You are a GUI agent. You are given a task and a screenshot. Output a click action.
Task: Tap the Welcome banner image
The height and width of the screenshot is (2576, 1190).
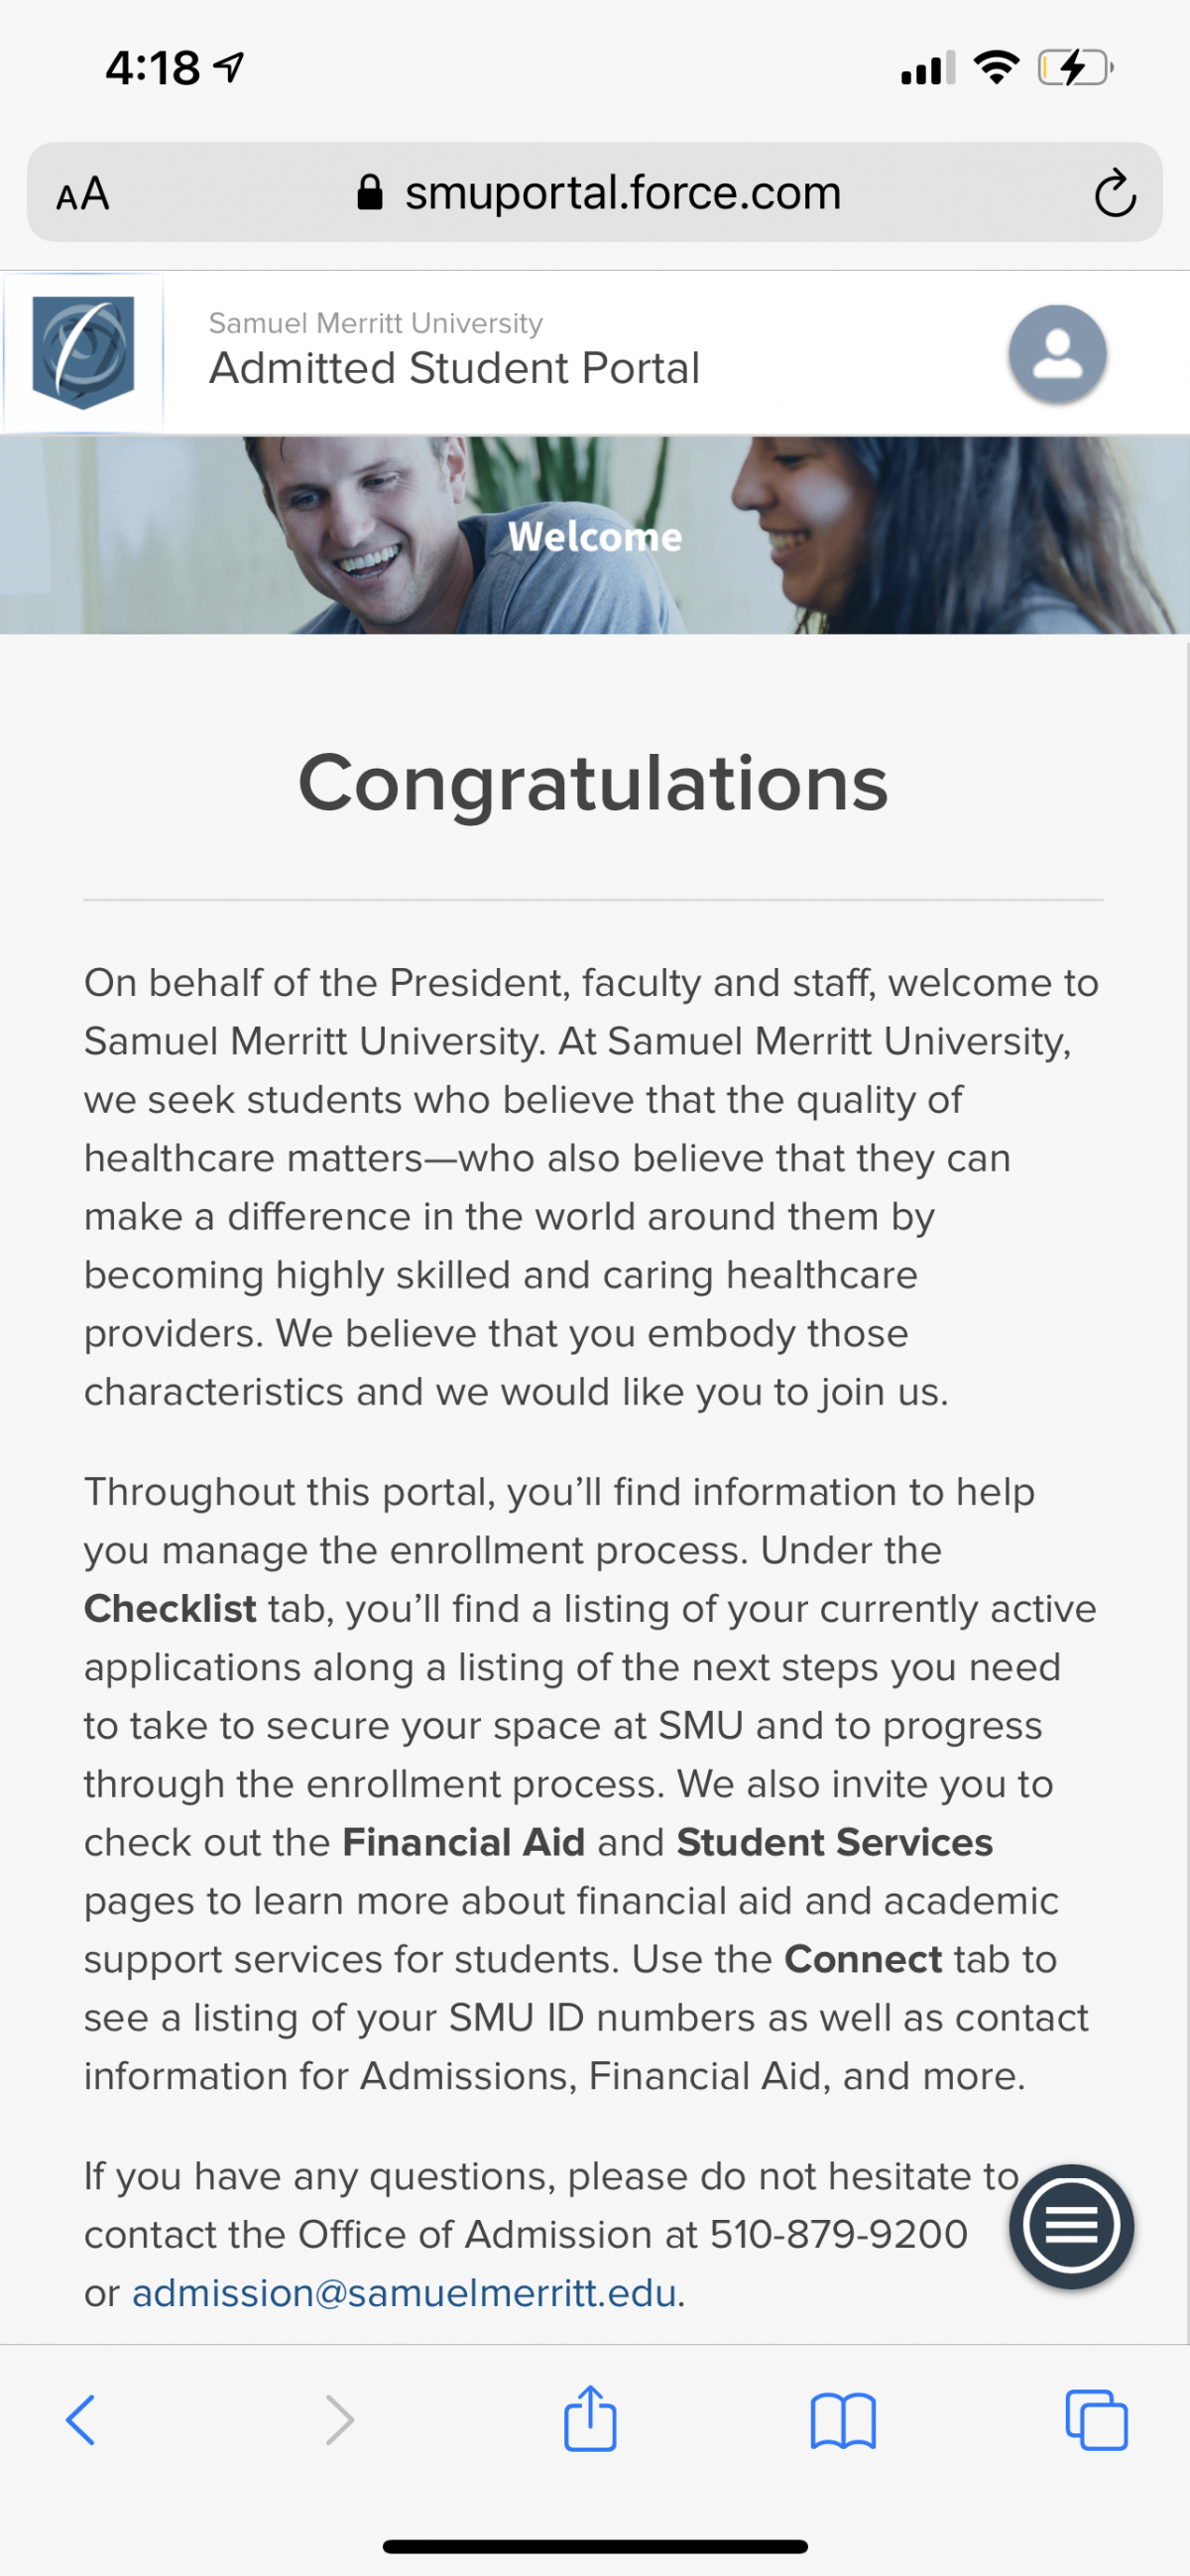[595, 535]
